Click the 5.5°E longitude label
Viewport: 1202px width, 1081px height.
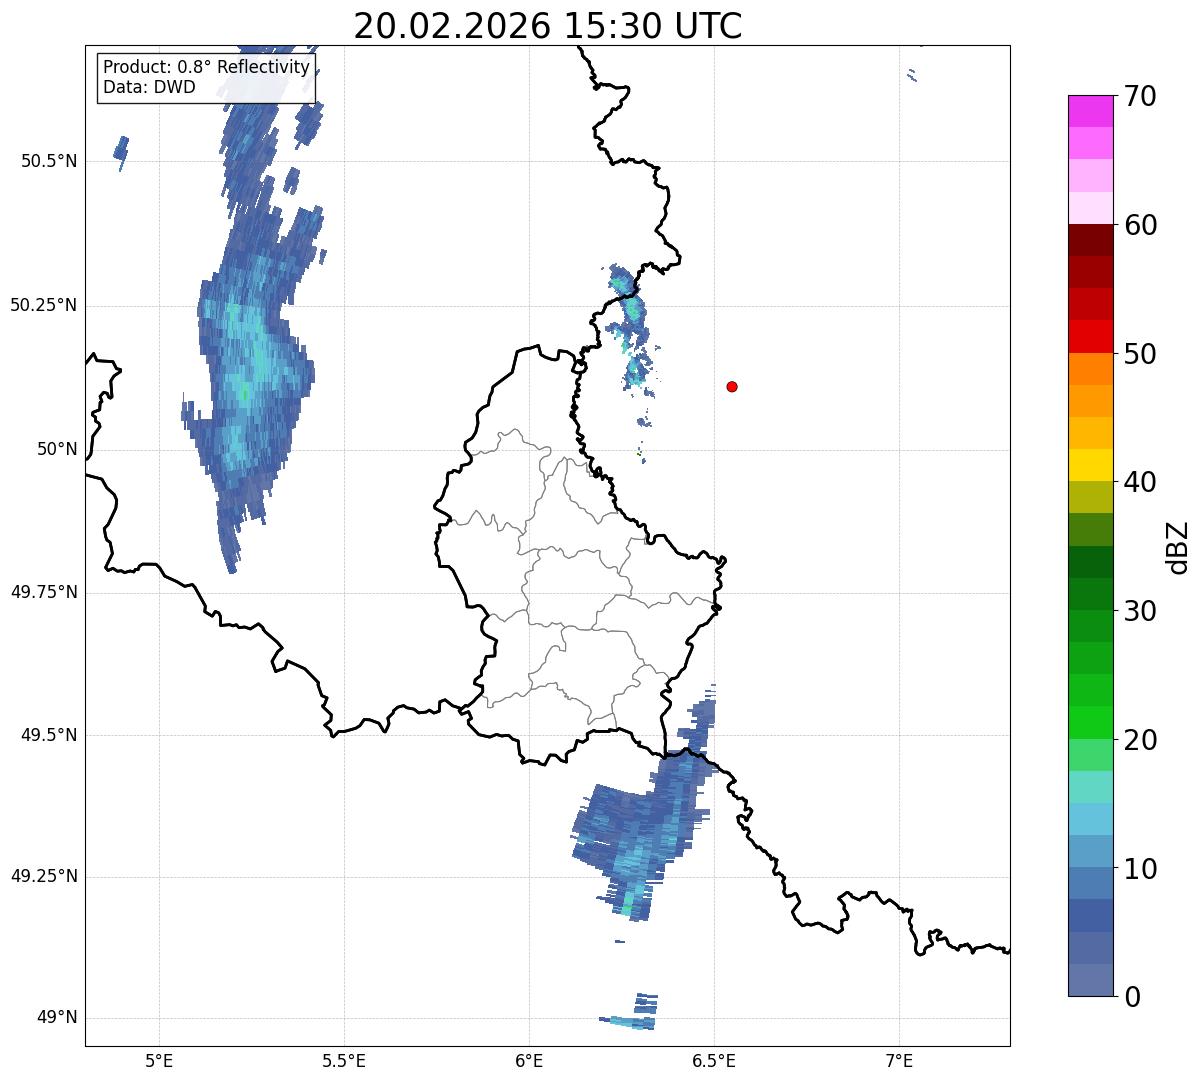point(344,1060)
